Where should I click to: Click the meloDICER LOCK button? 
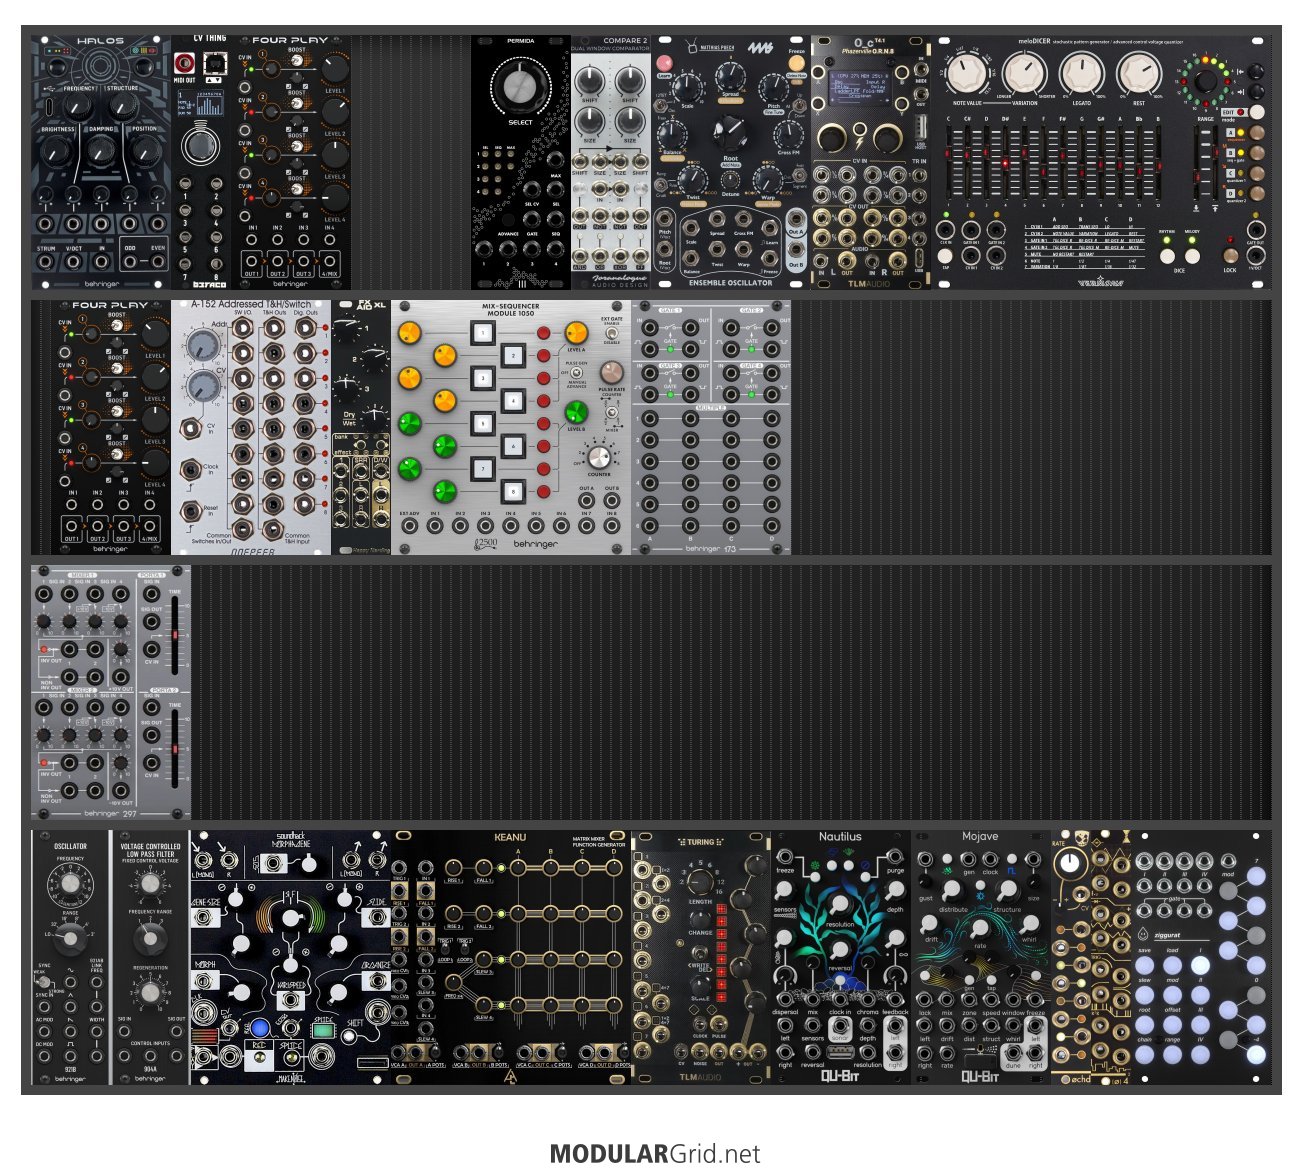click(x=1230, y=256)
